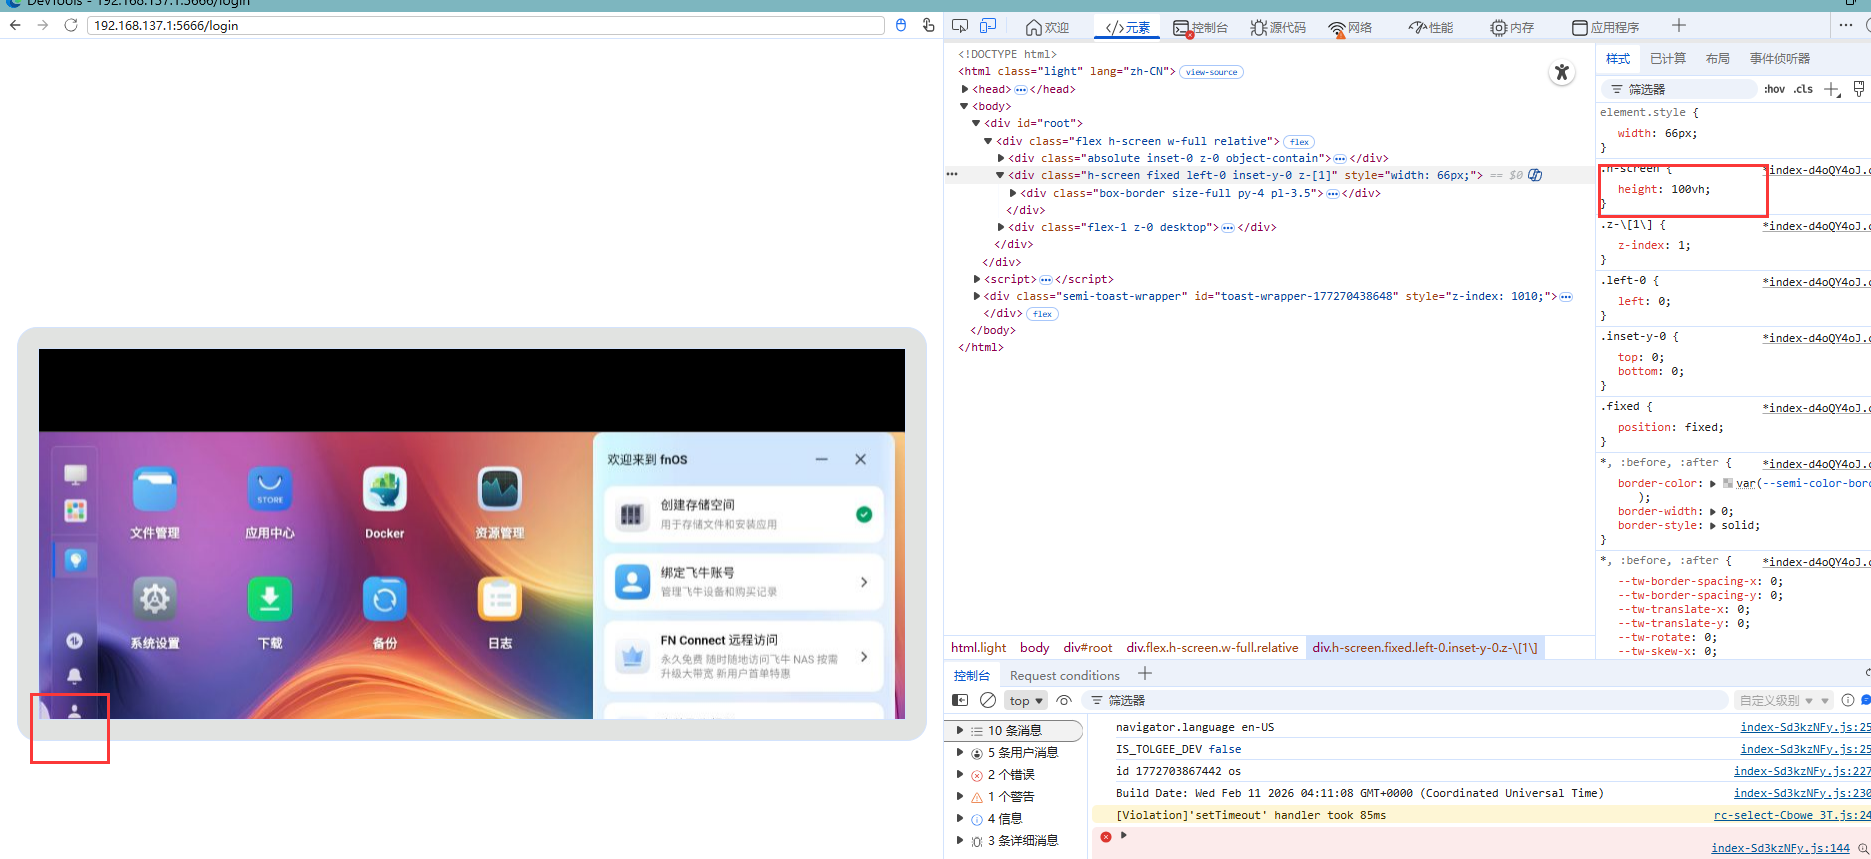Click the accessibility floating button

(1562, 72)
